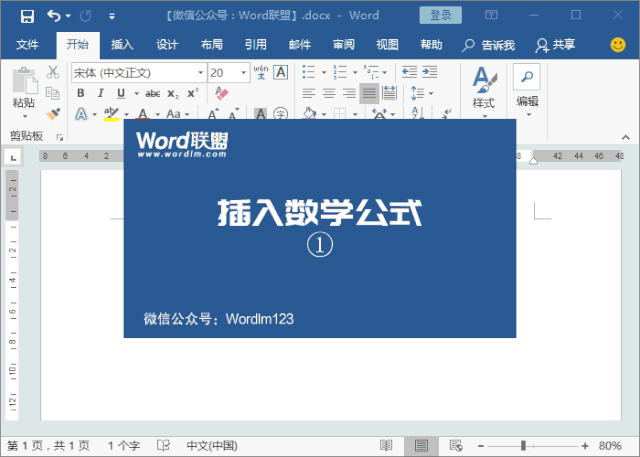
Task: Collapse the ribbon with the chevron
Action: tap(626, 138)
